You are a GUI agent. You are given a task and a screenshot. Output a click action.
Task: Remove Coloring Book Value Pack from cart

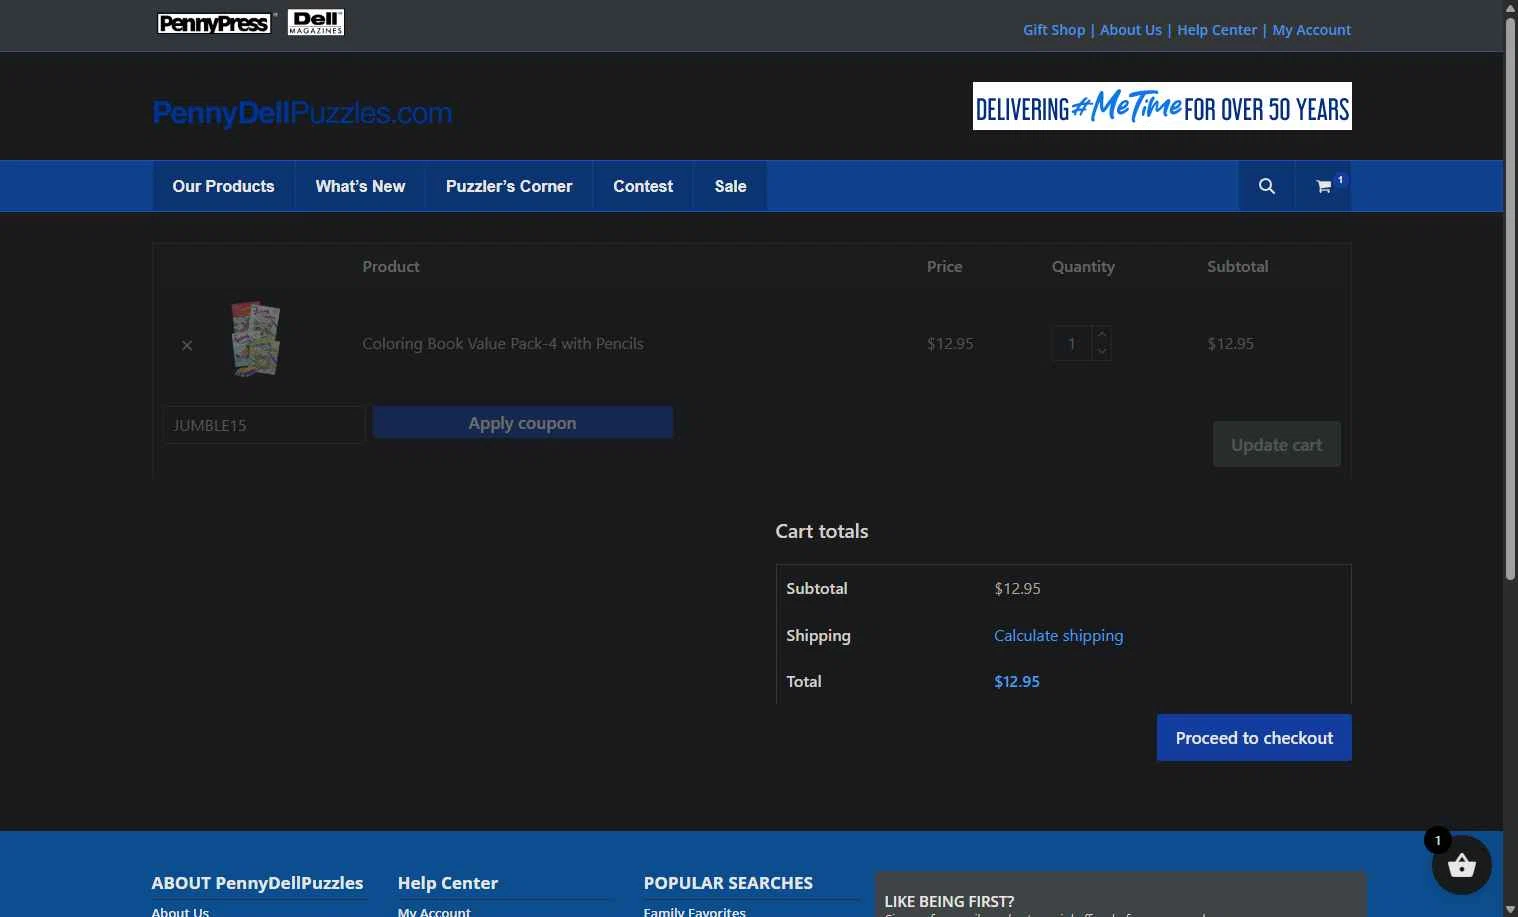coord(187,345)
